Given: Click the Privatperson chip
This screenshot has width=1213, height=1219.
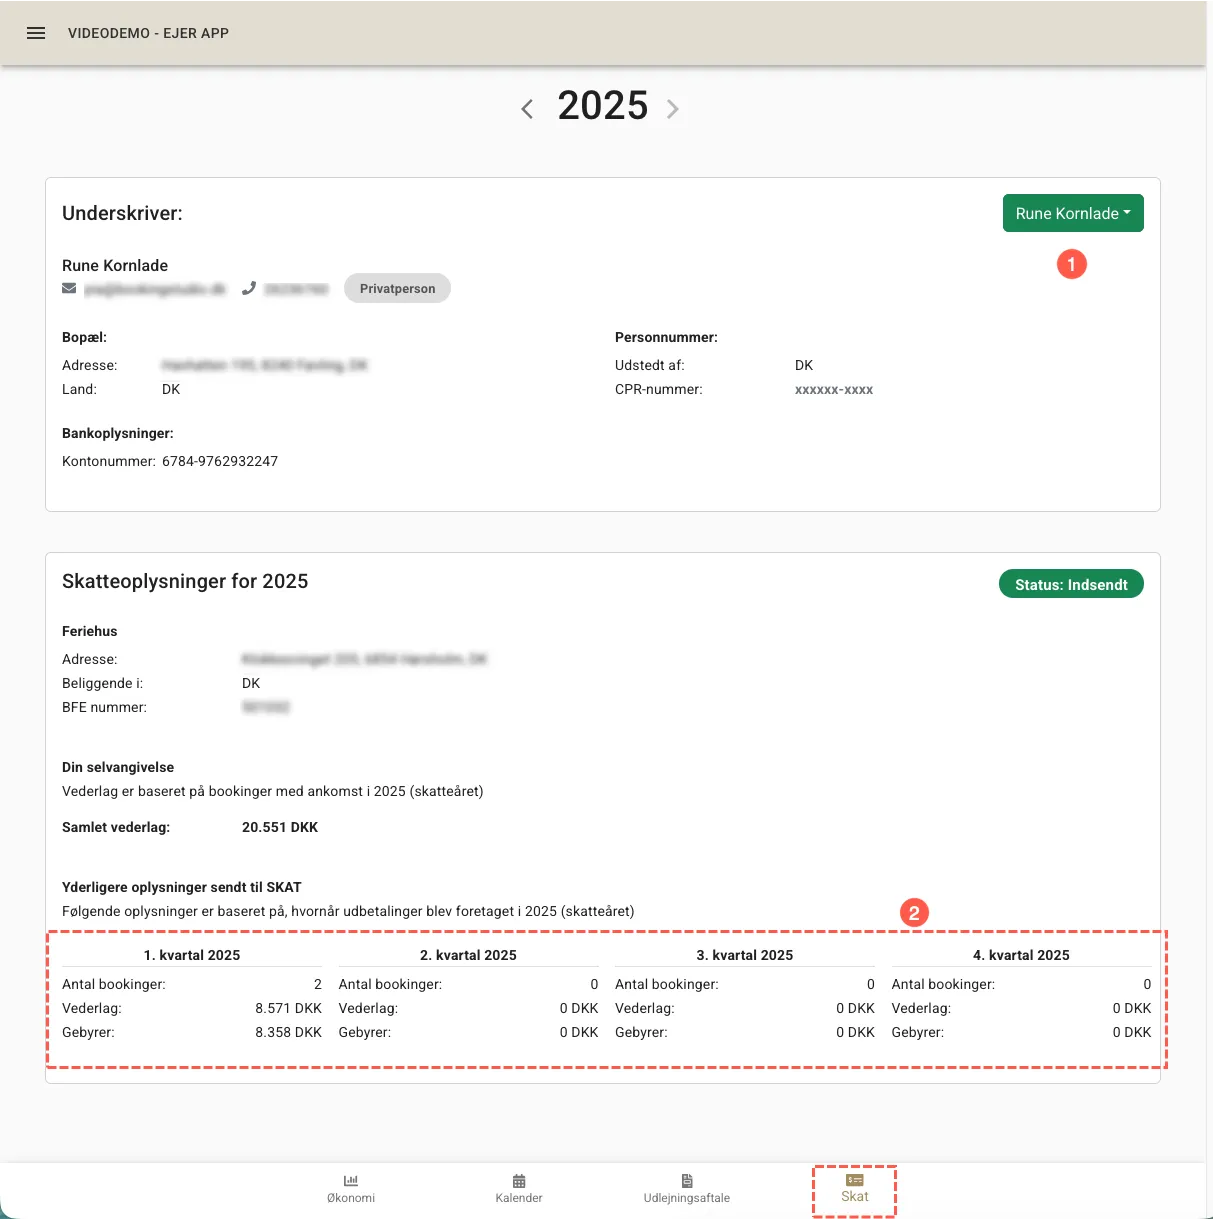Looking at the screenshot, I should pyautogui.click(x=397, y=289).
